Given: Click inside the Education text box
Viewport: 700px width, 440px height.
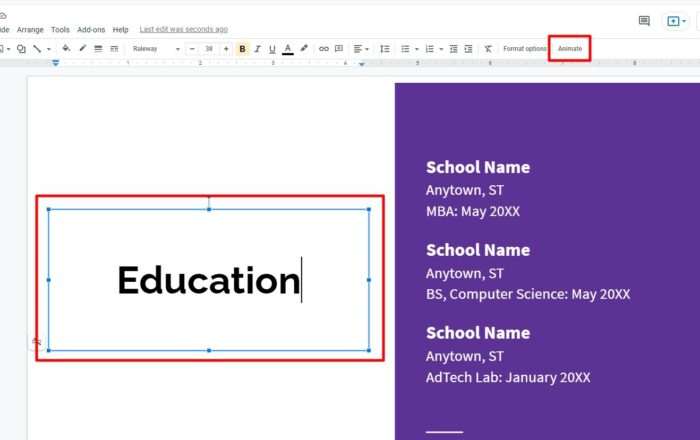Looking at the screenshot, I should (209, 280).
